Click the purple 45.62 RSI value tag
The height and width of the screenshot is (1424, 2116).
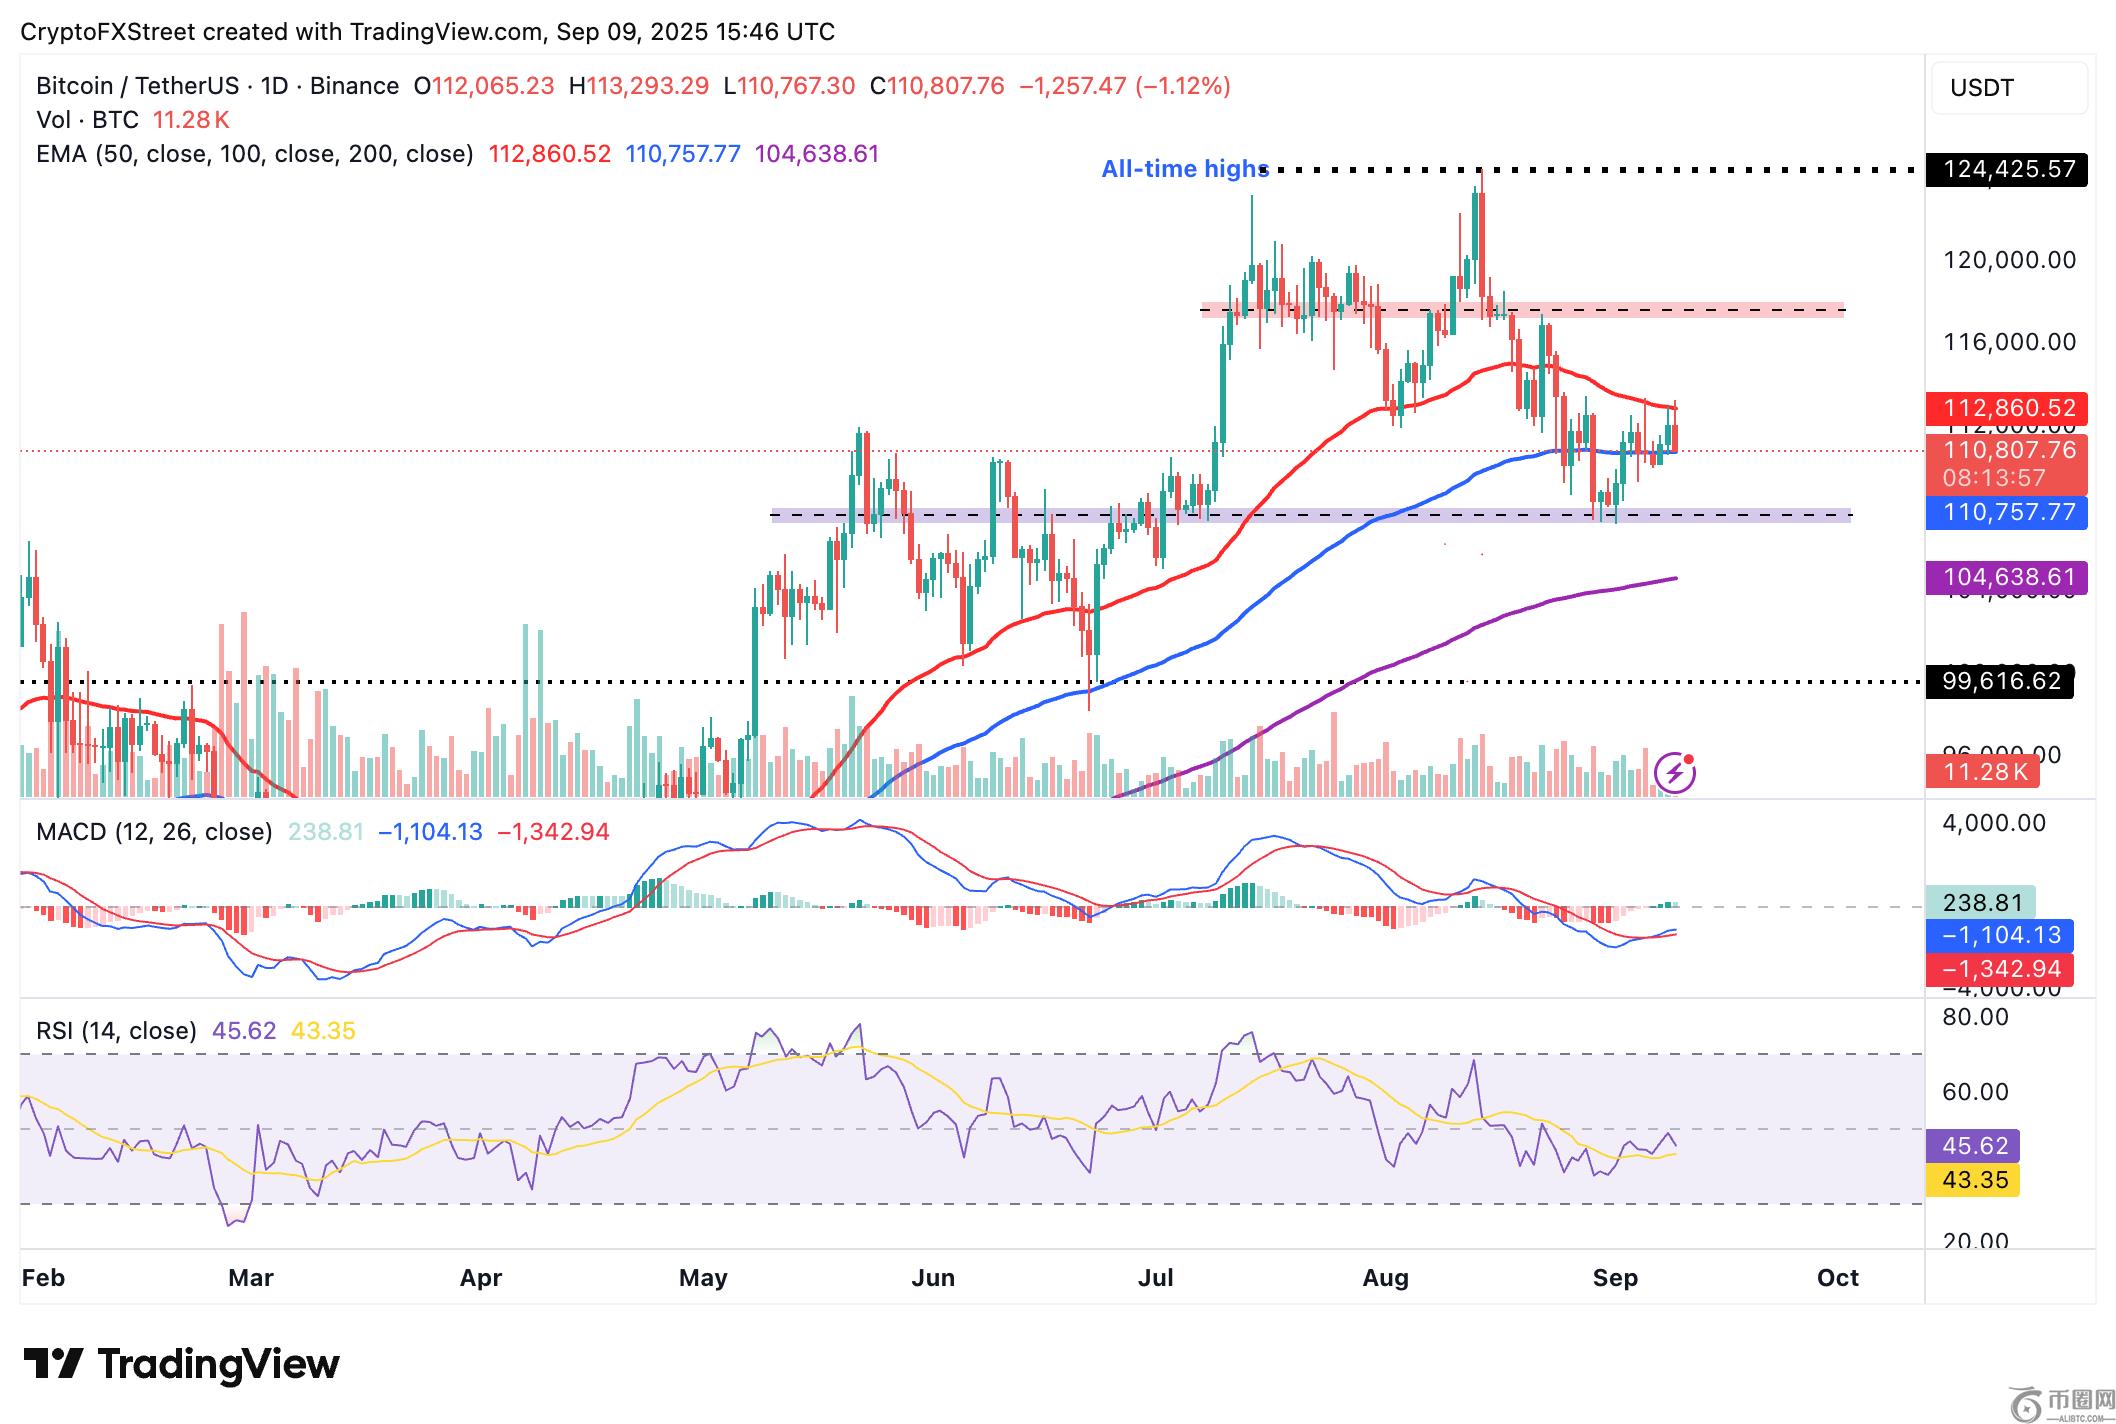pyautogui.click(x=1973, y=1146)
